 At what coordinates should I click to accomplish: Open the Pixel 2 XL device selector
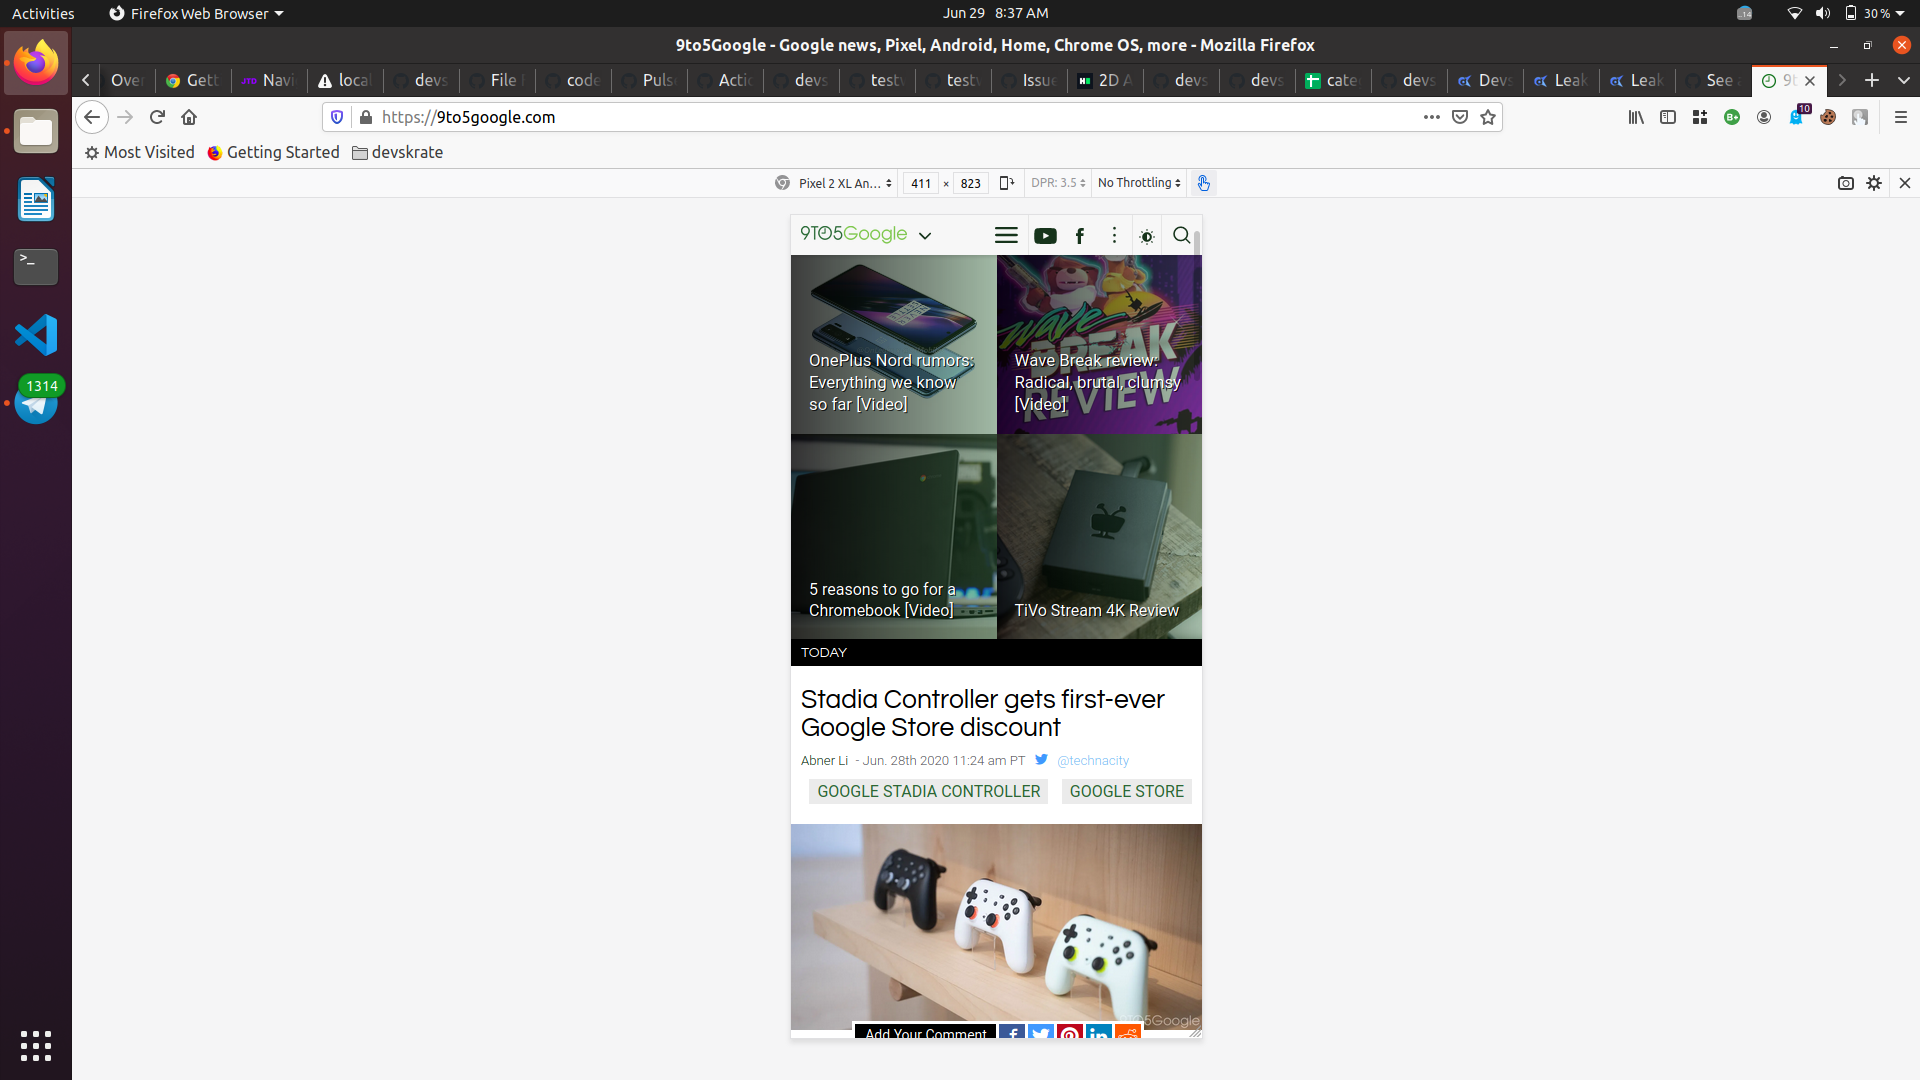coord(845,183)
